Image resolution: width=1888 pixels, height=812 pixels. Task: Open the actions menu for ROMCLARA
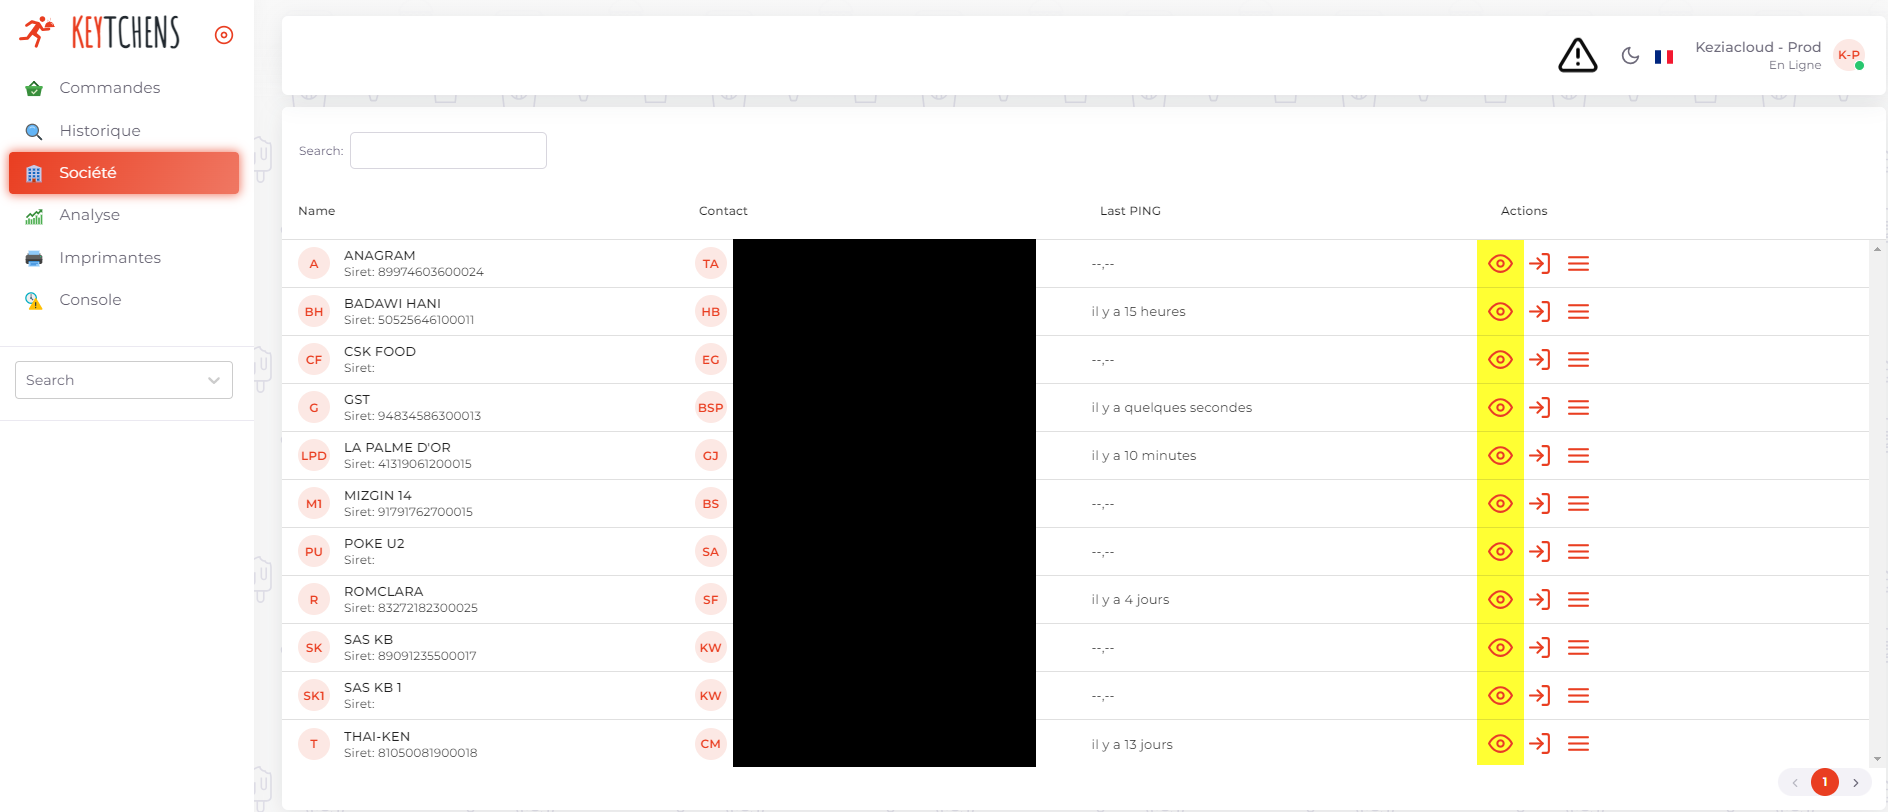point(1578,600)
